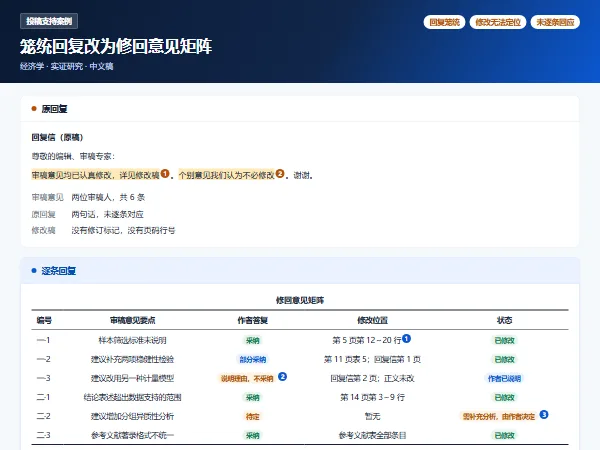The height and width of the screenshot is (450, 600).
Task: Click the 作者已说明 status badge
Action: [504, 379]
